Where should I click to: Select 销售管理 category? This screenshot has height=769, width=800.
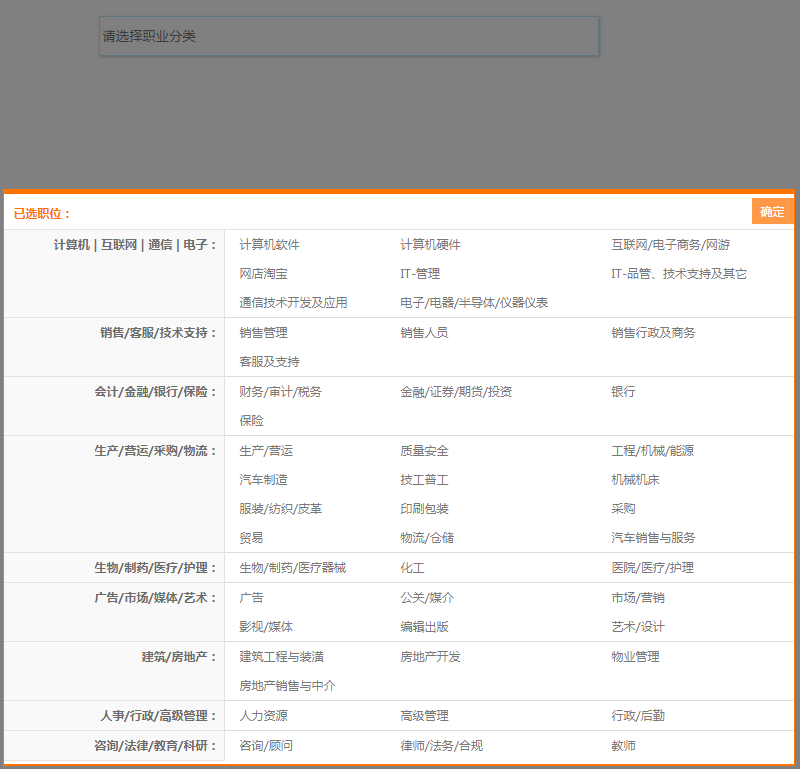(x=263, y=333)
